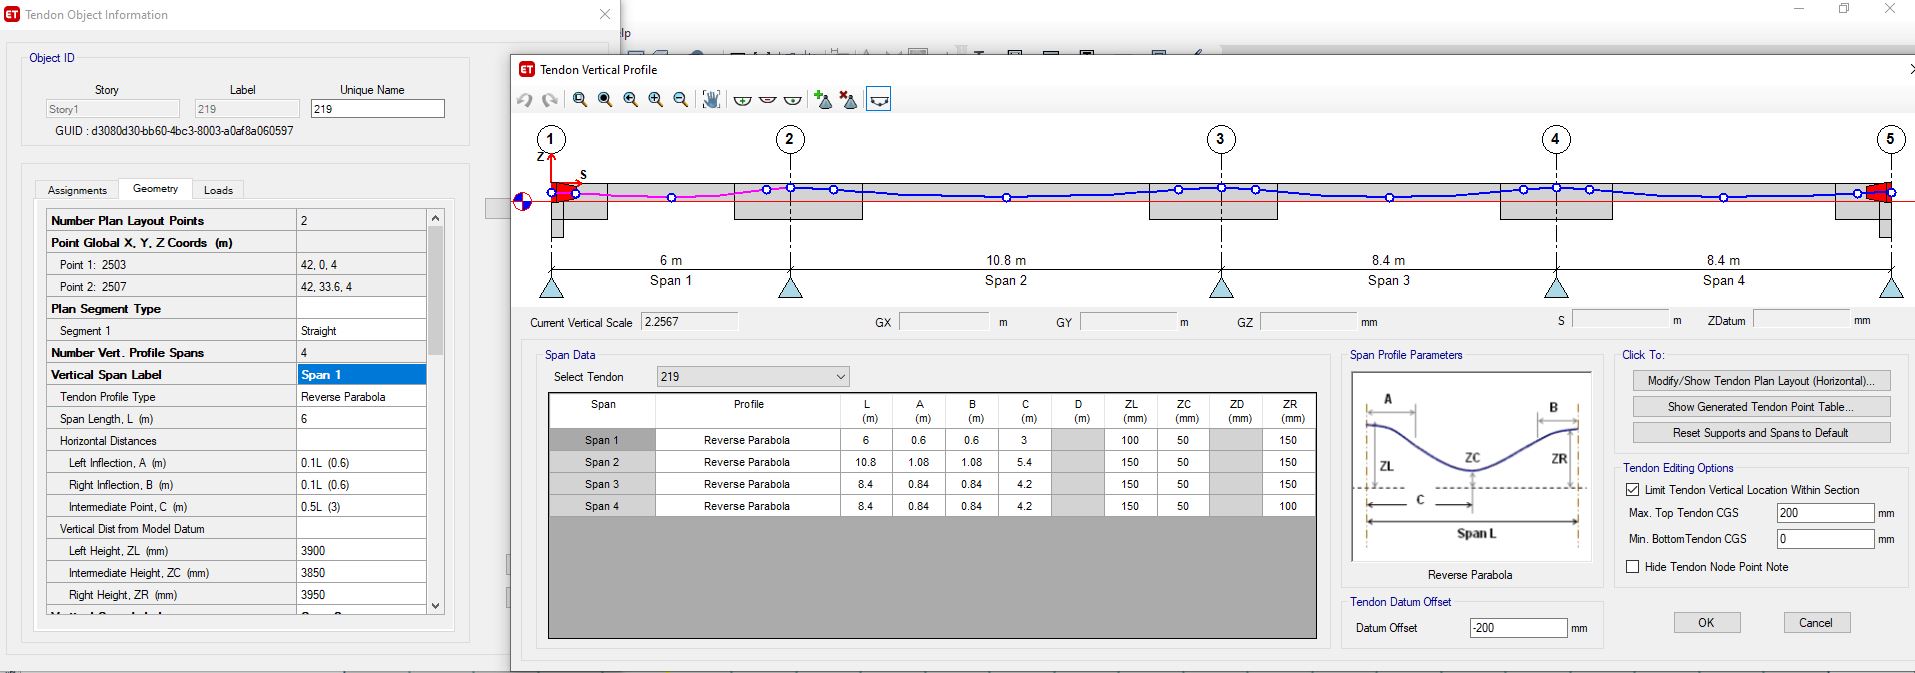1915x673 pixels.
Task: Click grid bubble 4 in the profile view
Action: point(1555,139)
